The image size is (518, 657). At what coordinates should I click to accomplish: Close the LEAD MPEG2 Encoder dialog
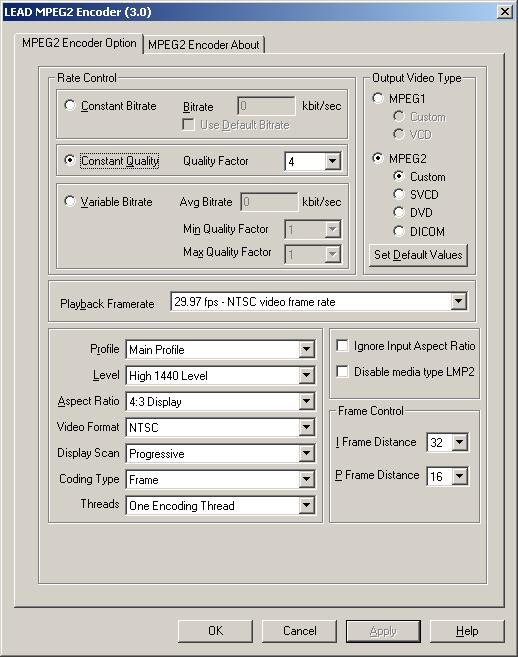pos(505,12)
